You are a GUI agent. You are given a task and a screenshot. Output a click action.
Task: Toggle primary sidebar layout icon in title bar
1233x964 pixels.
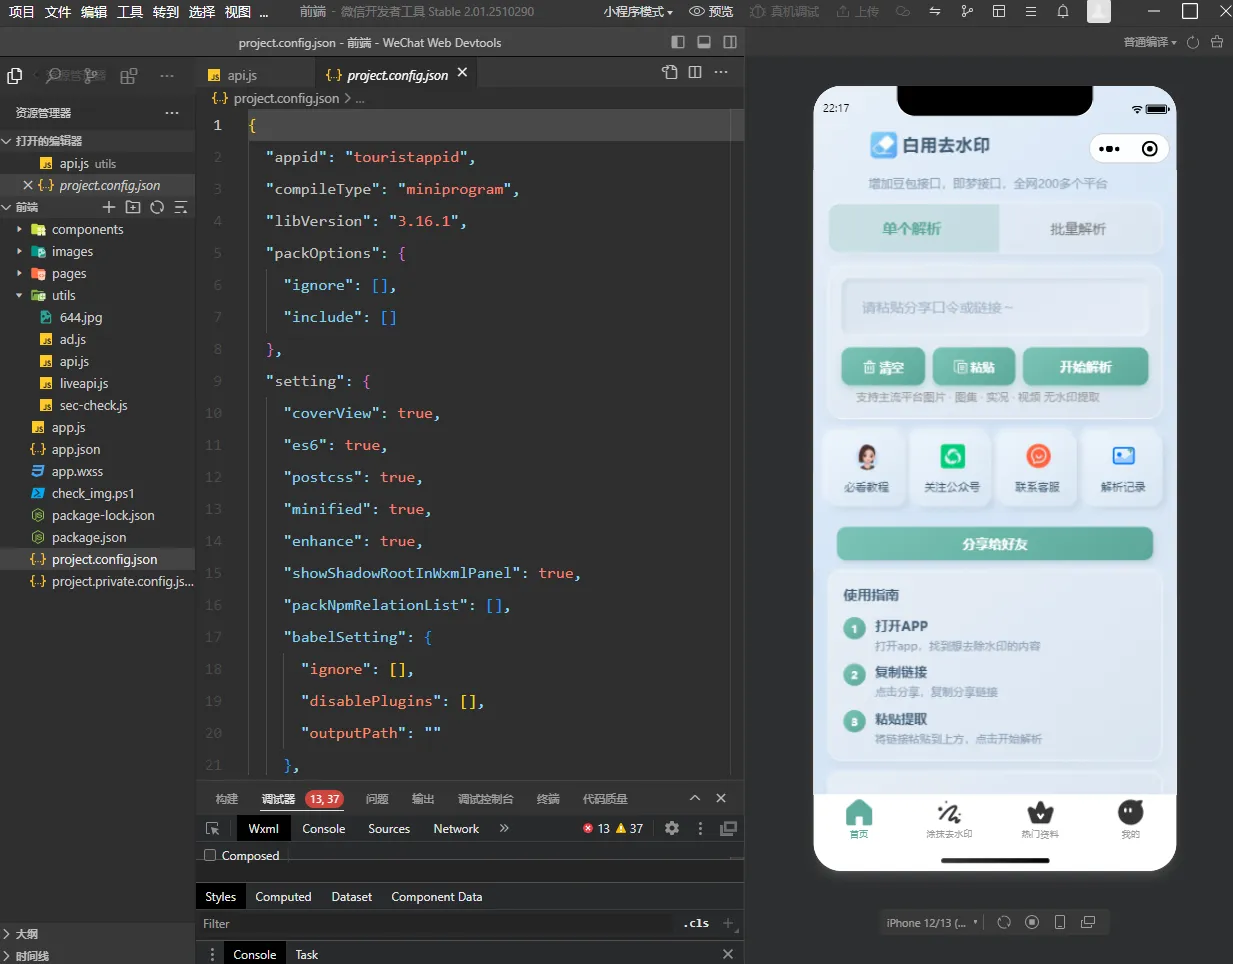coord(678,42)
